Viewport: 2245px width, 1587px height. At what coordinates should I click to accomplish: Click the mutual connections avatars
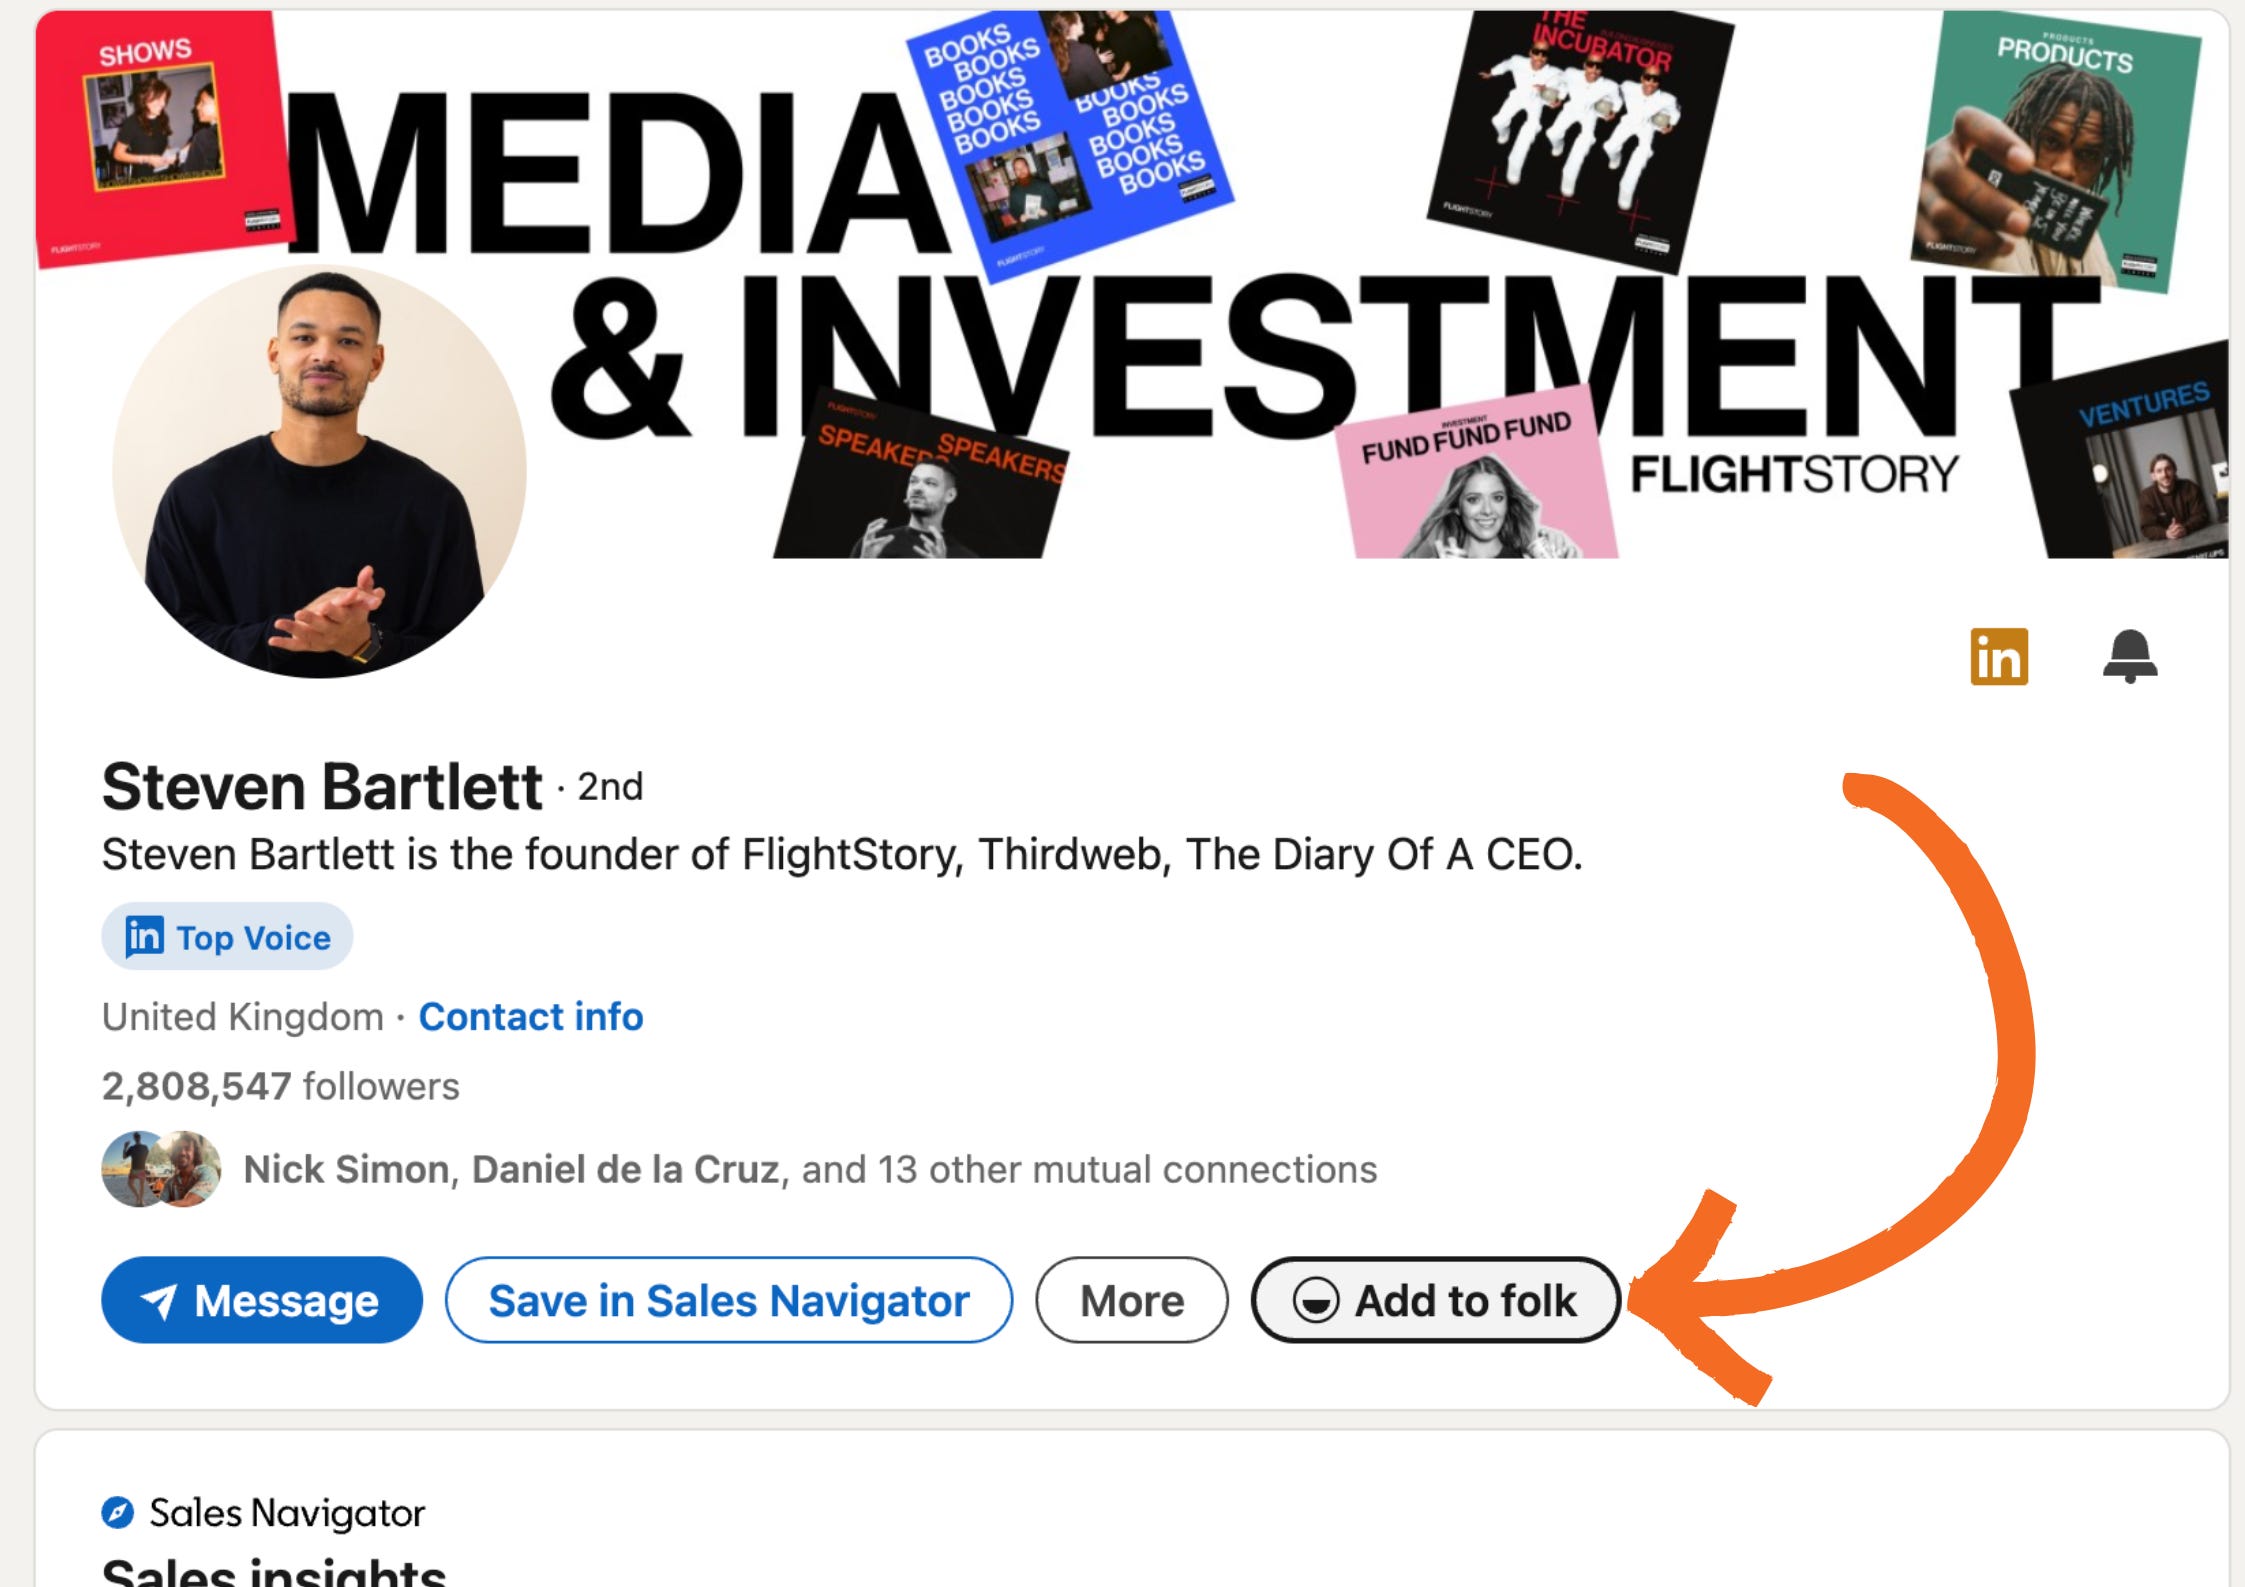tap(161, 1169)
